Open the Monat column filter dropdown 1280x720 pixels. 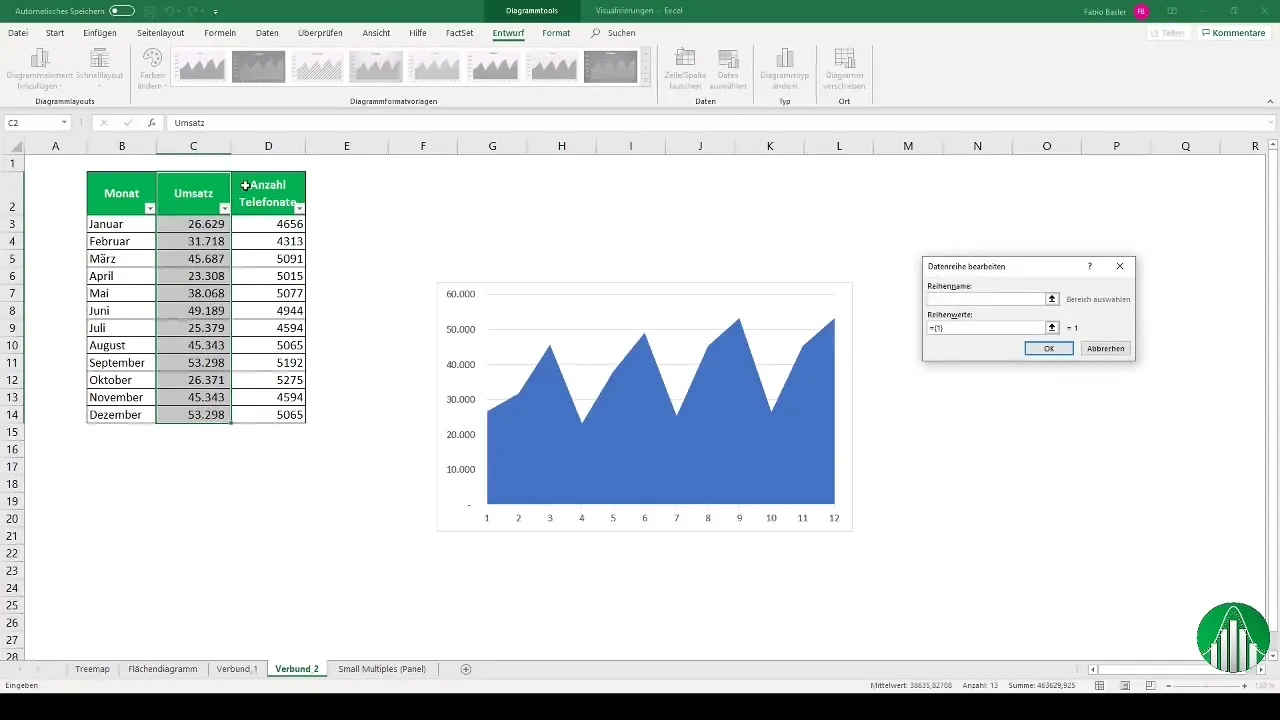(x=150, y=208)
